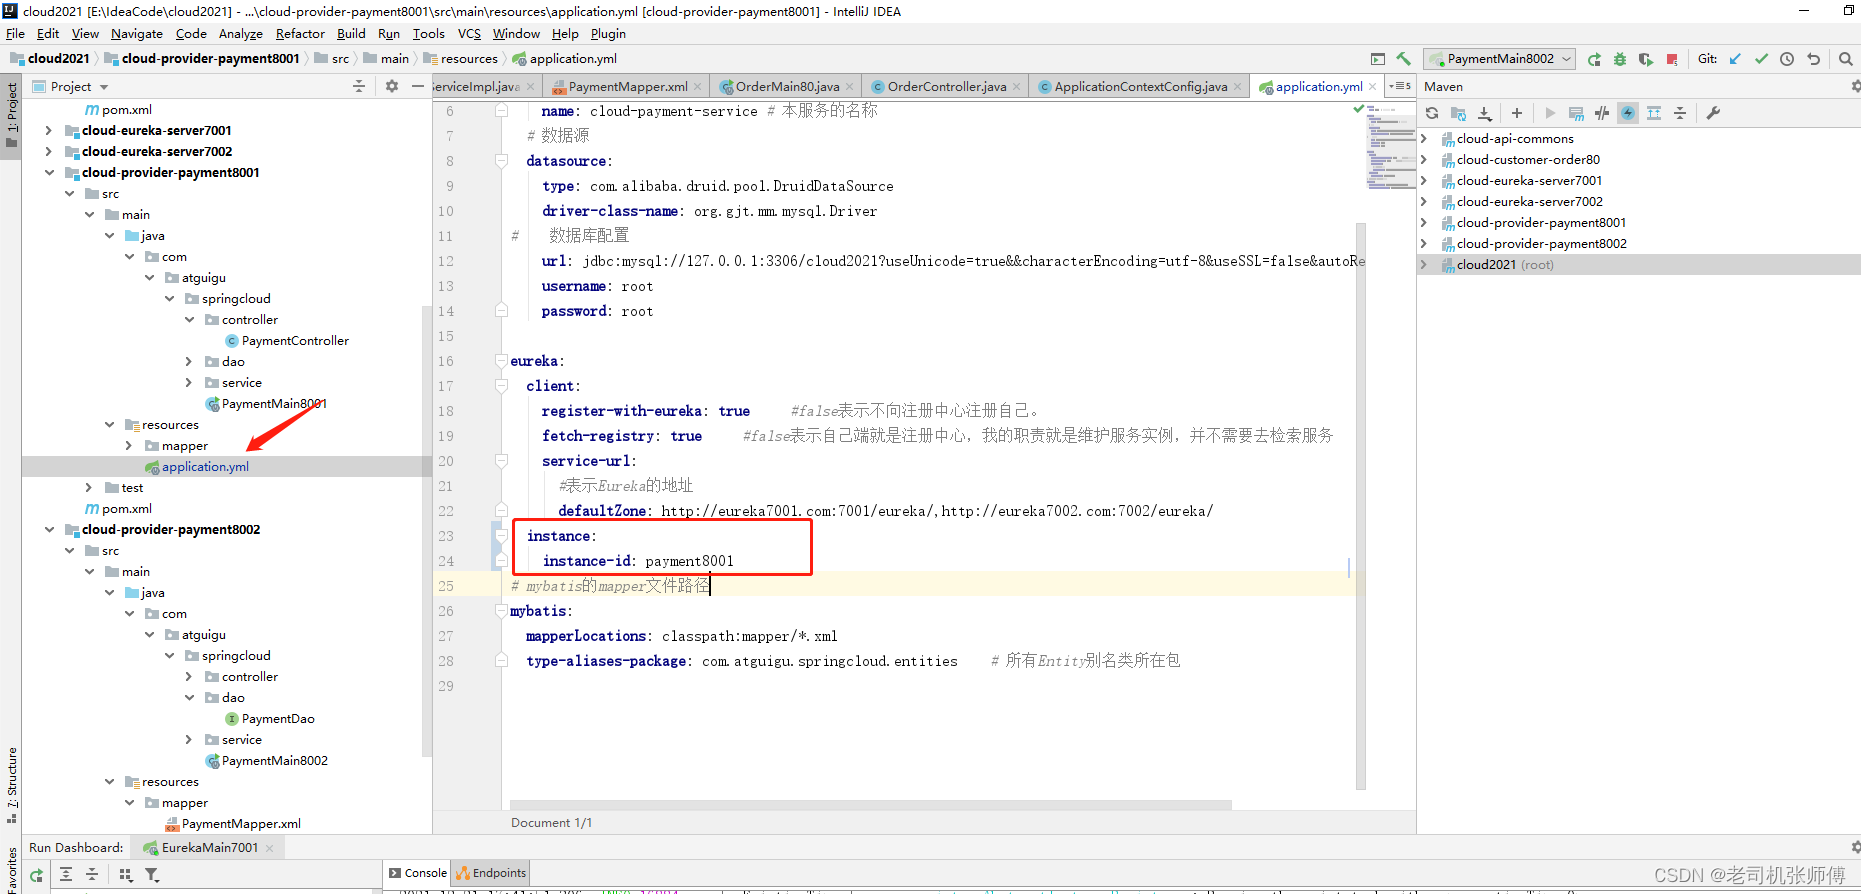The width and height of the screenshot is (1861, 894).
Task: Download sources and documentation in Maven toolbar
Action: point(1485,113)
